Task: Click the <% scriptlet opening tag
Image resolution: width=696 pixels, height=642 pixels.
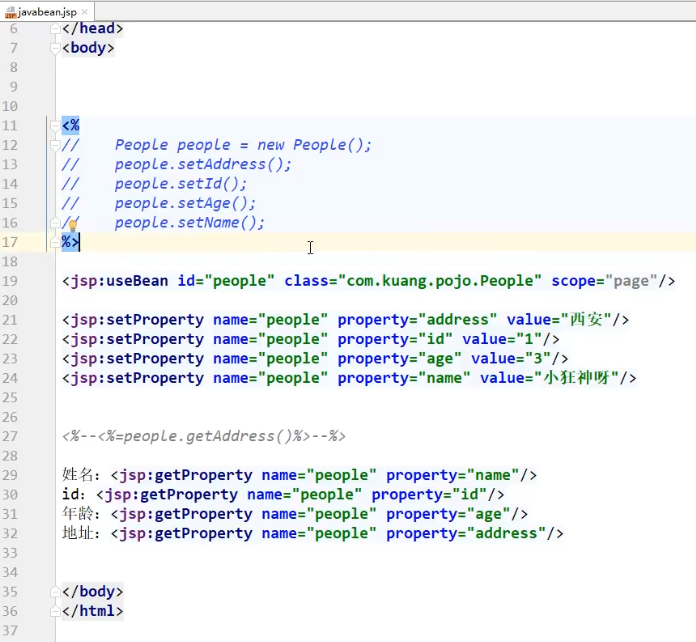Action: click(71, 126)
